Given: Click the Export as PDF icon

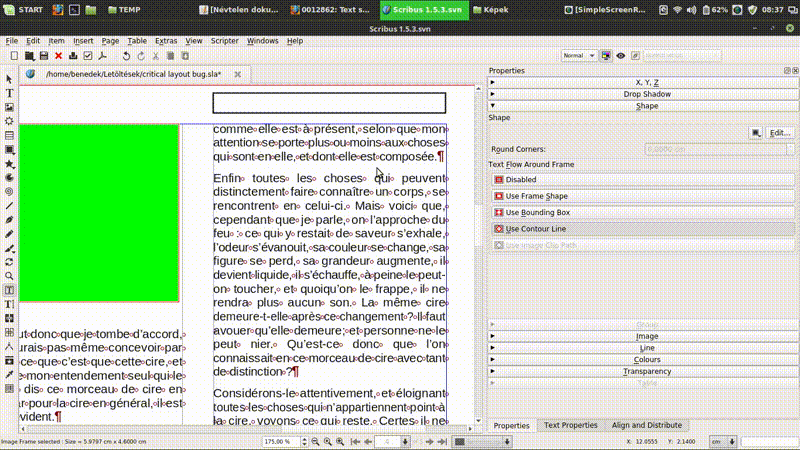Looking at the screenshot, I should click(103, 56).
